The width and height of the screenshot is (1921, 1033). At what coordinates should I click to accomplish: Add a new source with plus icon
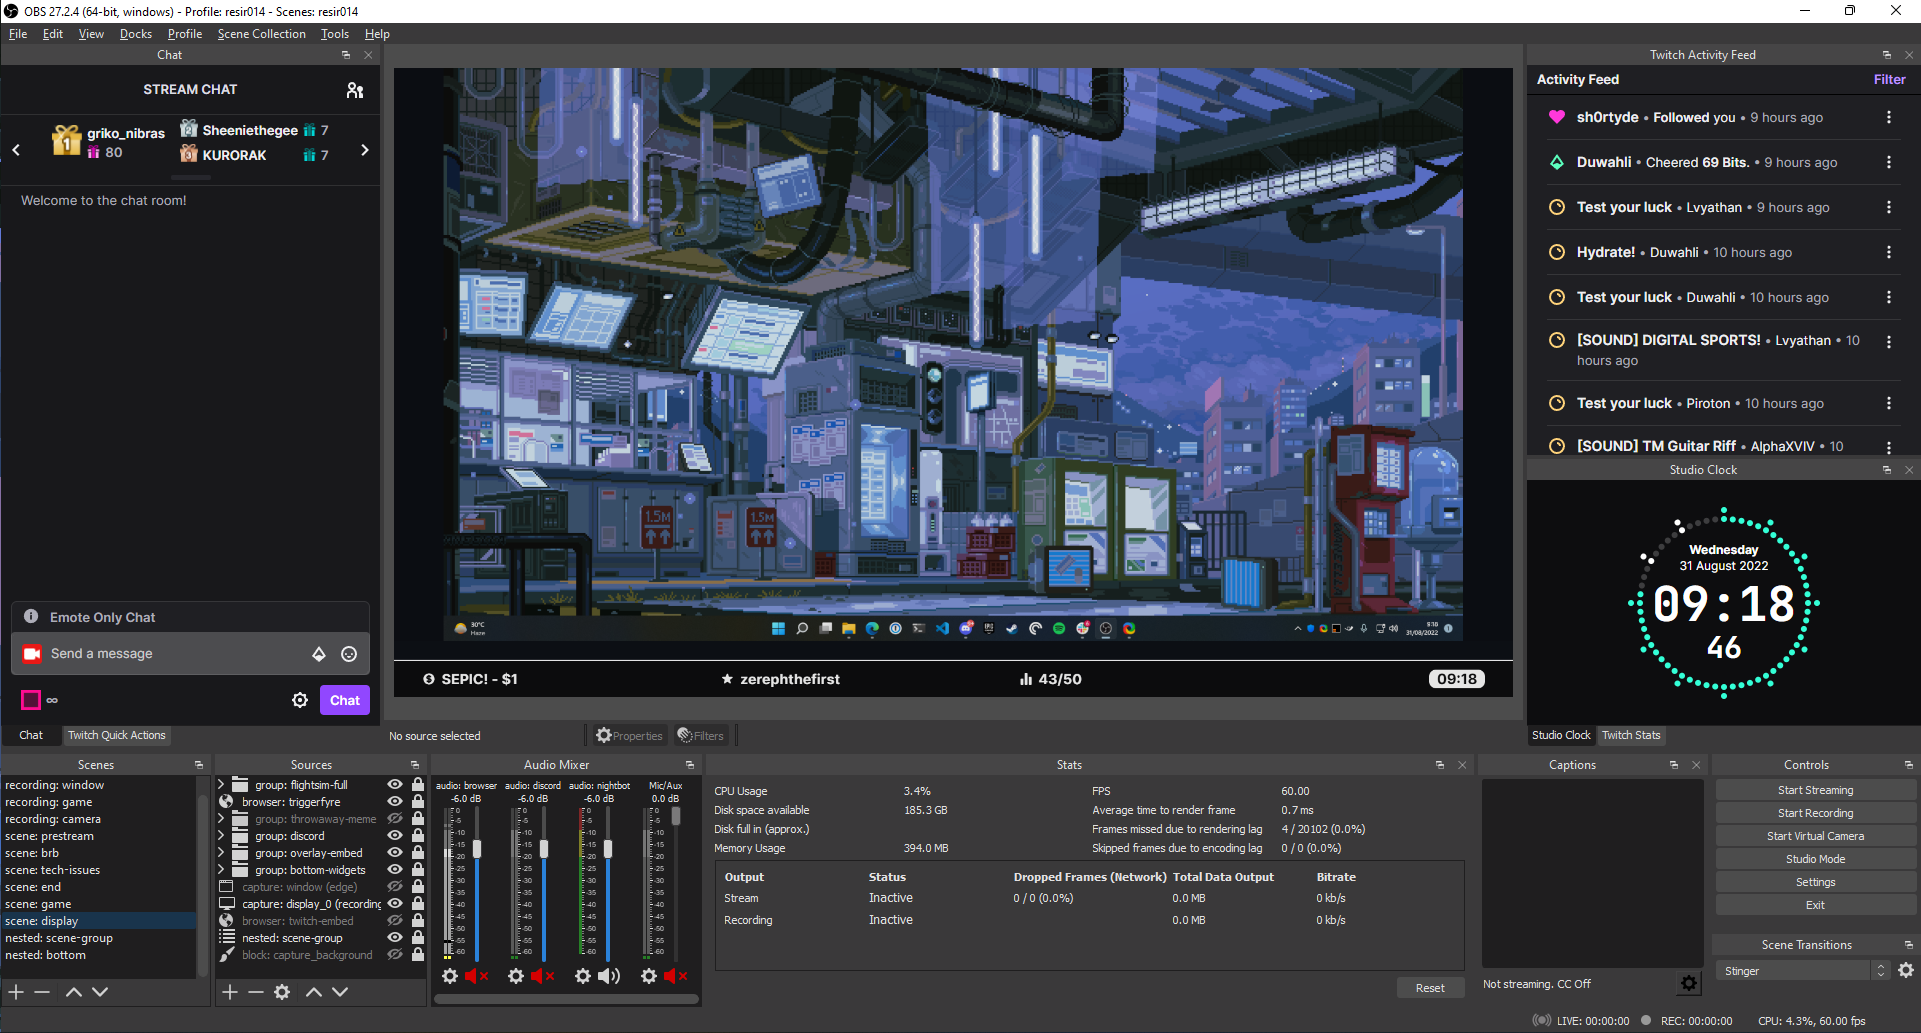click(x=230, y=992)
